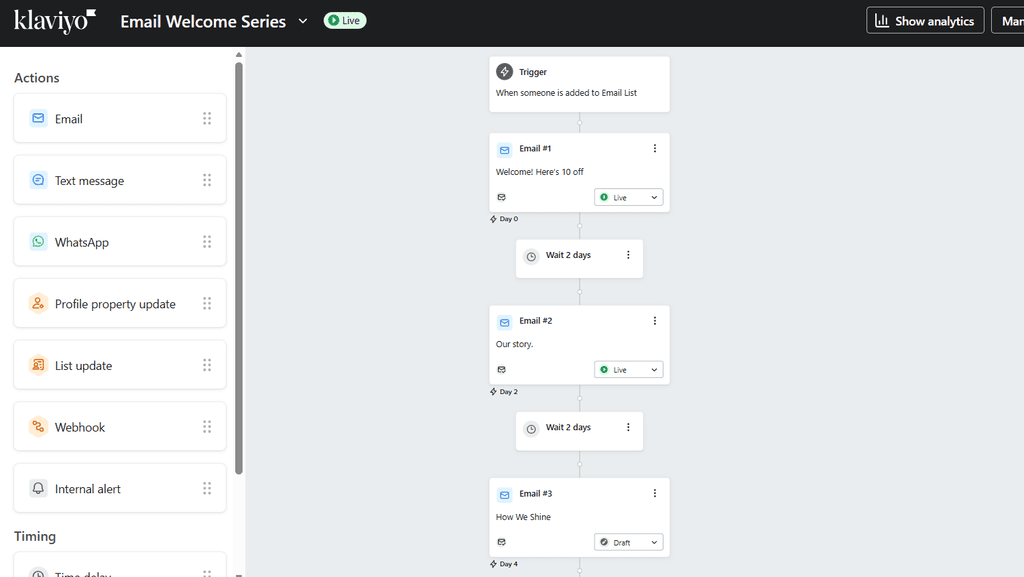This screenshot has width=1024, height=577.
Task: Click the Text message action icon
Action: [x=38, y=180]
